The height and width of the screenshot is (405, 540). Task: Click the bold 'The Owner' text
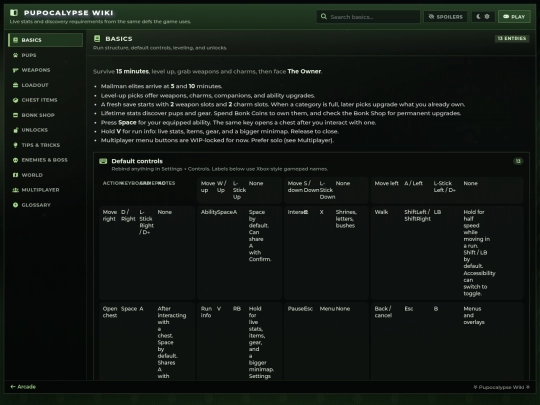pos(304,71)
